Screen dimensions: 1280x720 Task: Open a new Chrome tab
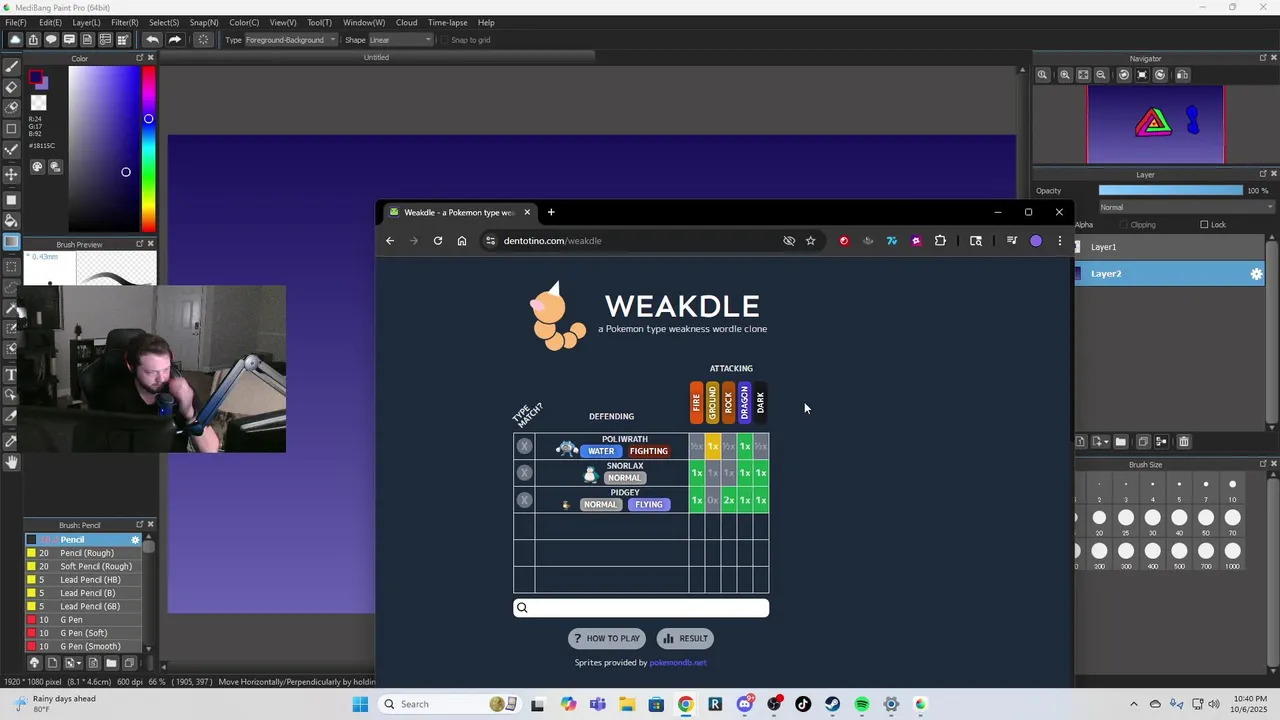(x=551, y=212)
